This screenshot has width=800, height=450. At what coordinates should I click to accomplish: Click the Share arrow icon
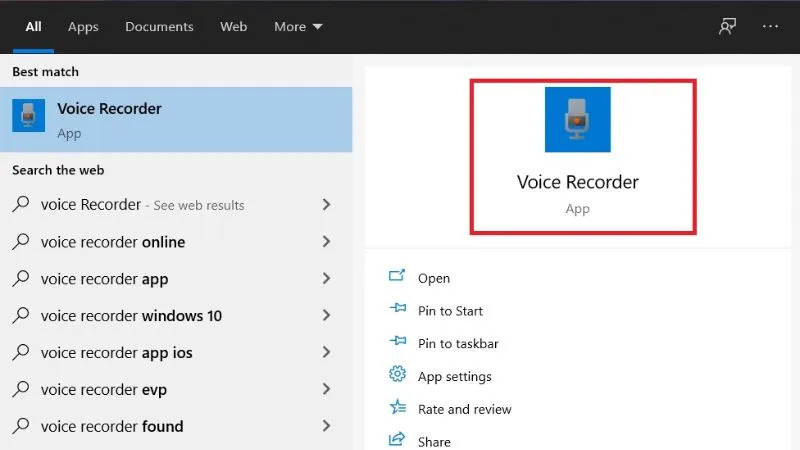point(397,440)
